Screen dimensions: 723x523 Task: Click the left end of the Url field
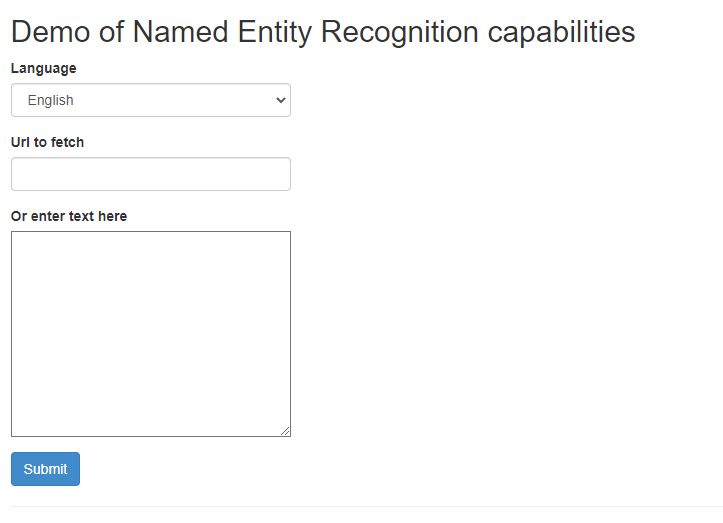[x=20, y=174]
